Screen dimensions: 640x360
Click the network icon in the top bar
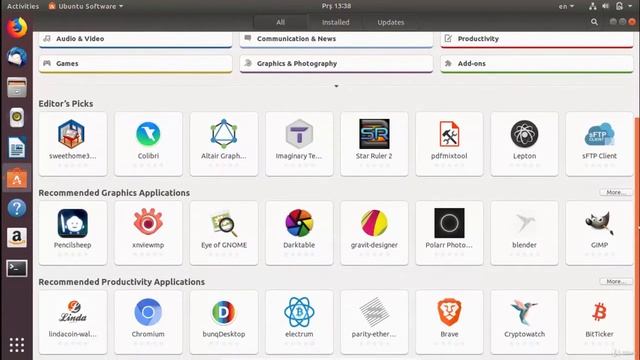(593, 6)
